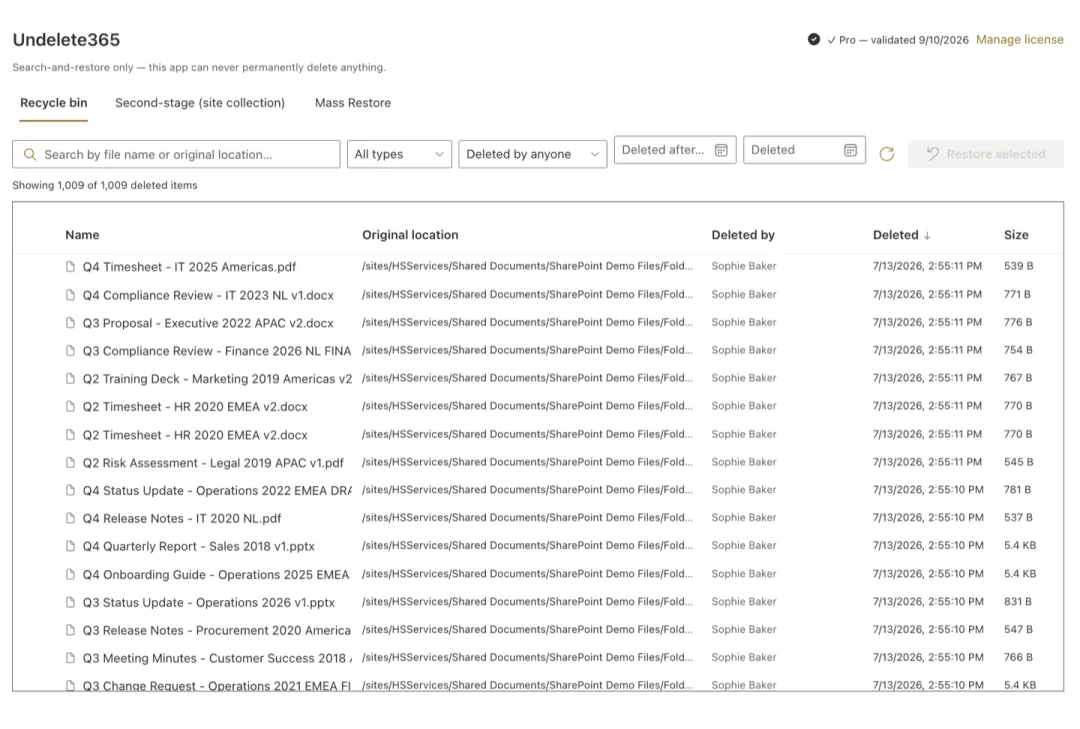Screen dimensions: 1080x729
Task: Open Second-stage (site collection) tab
Action: tap(200, 103)
